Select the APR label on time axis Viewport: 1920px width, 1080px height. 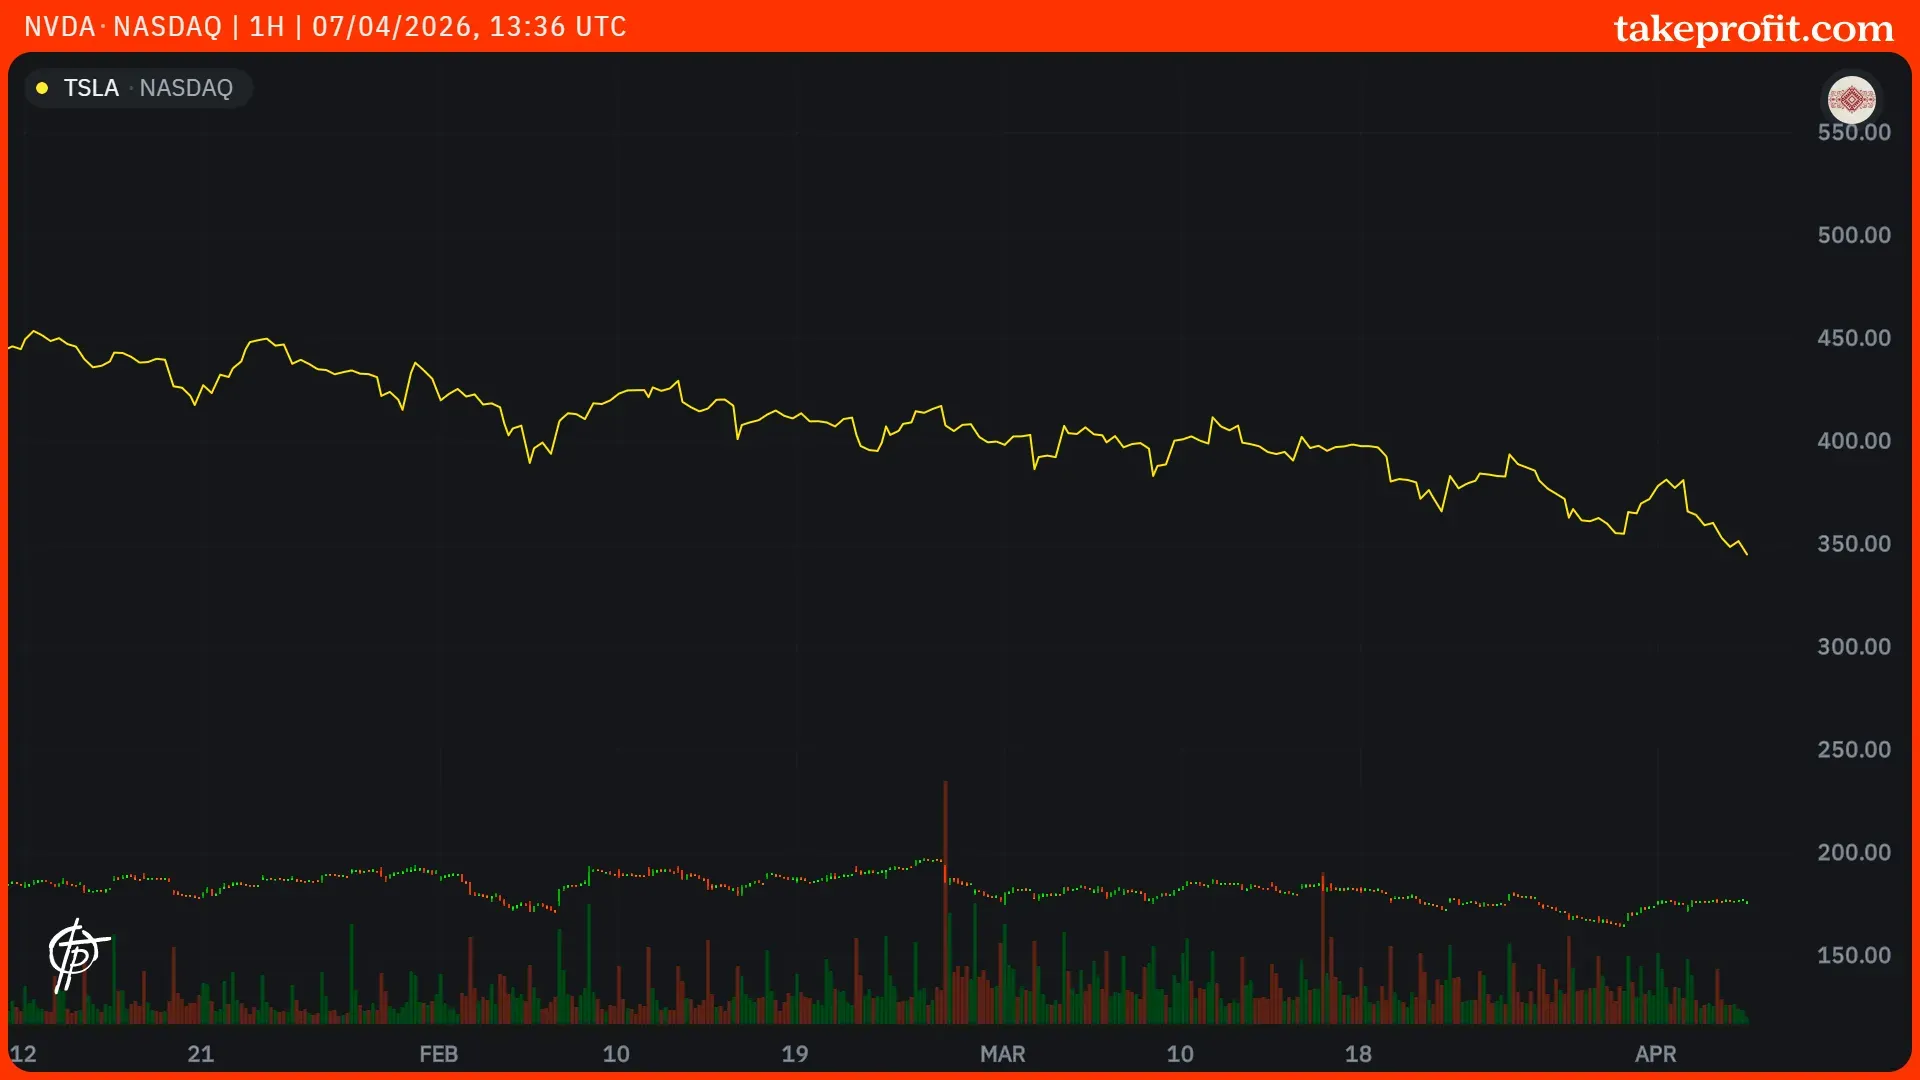[1655, 1054]
